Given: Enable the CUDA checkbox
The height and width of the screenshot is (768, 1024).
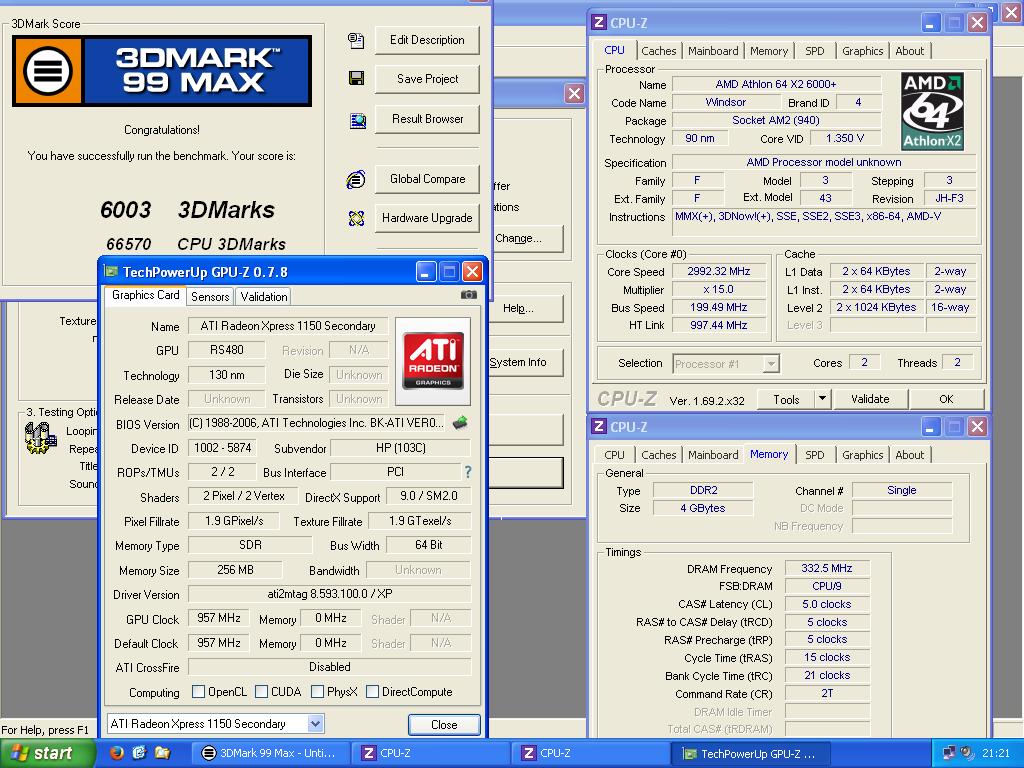Looking at the screenshot, I should (261, 691).
